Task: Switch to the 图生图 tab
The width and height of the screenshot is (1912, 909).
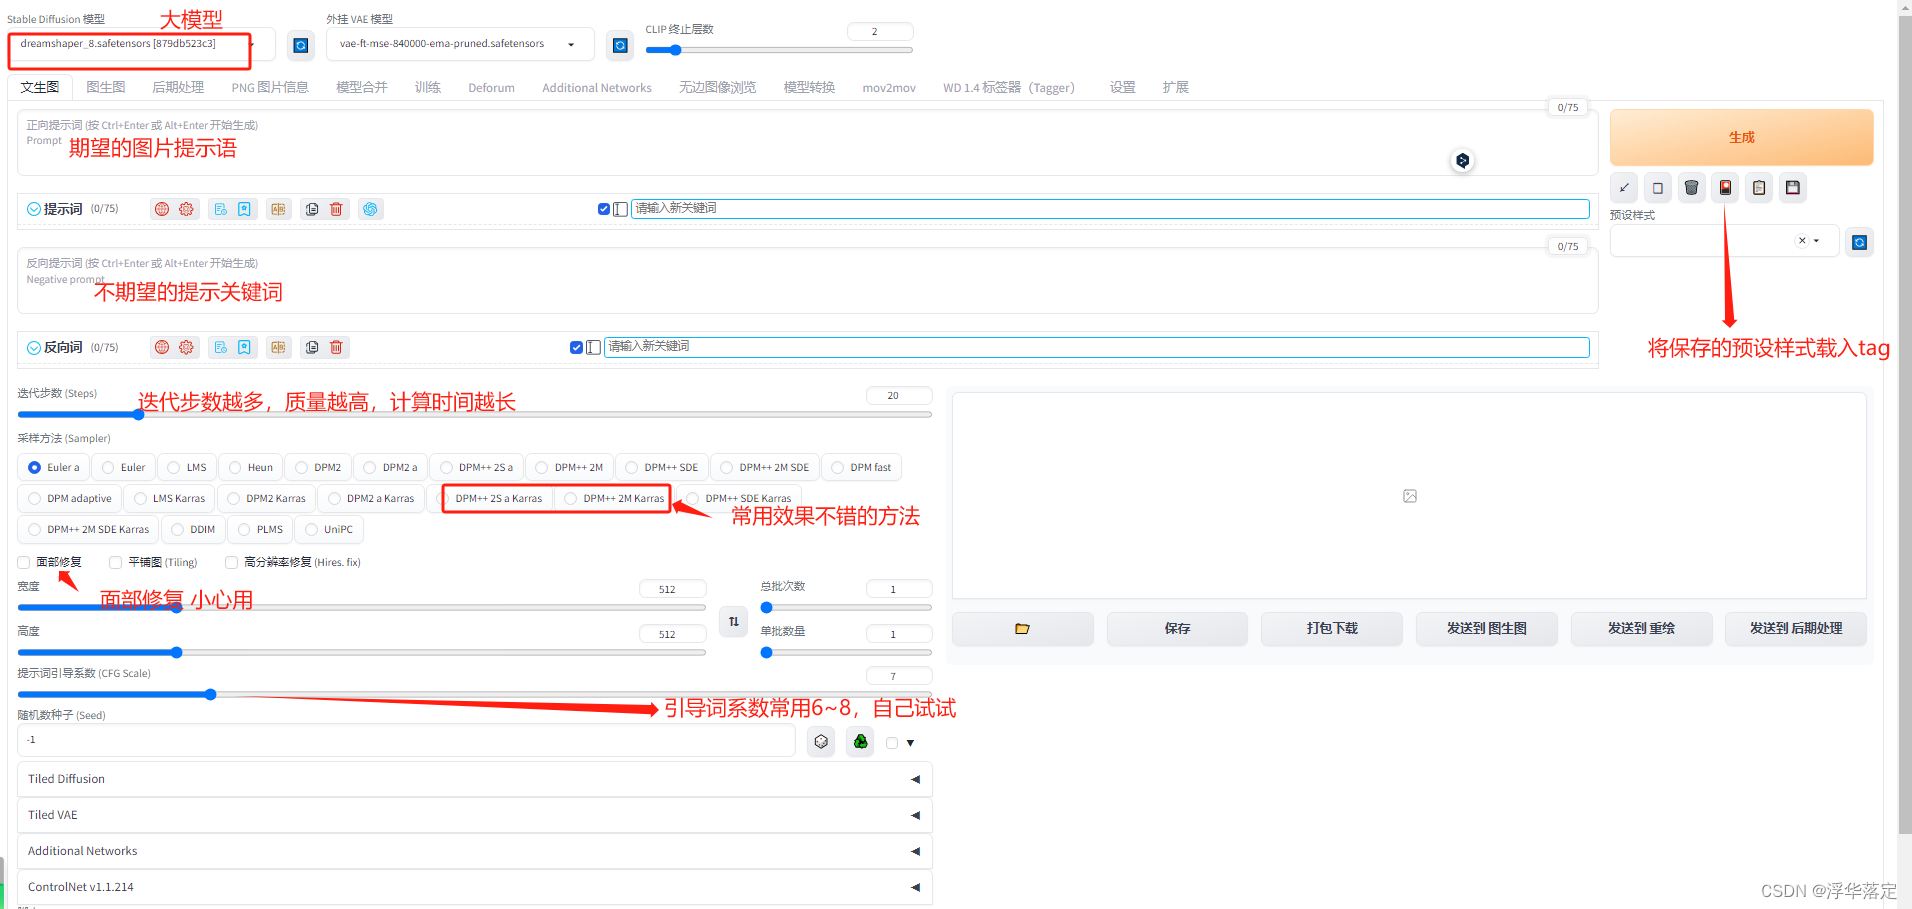Action: [106, 87]
